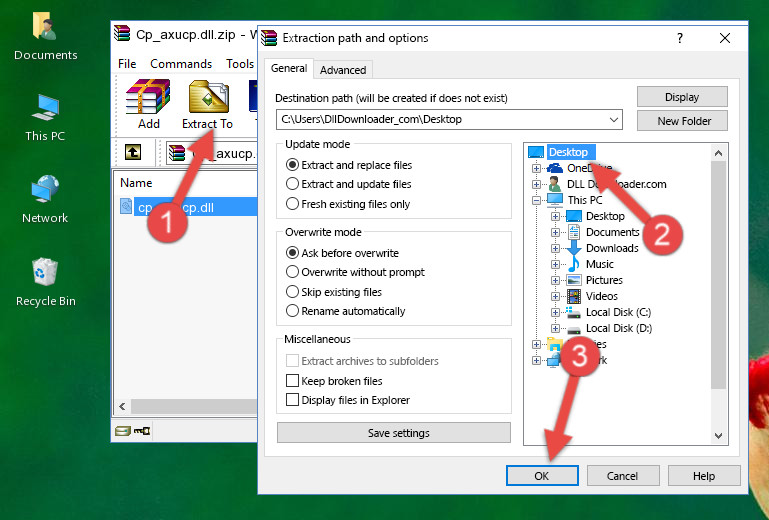This screenshot has width=769, height=520.
Task: Click WinRAR file list scroll-left arrow
Action: [122, 406]
